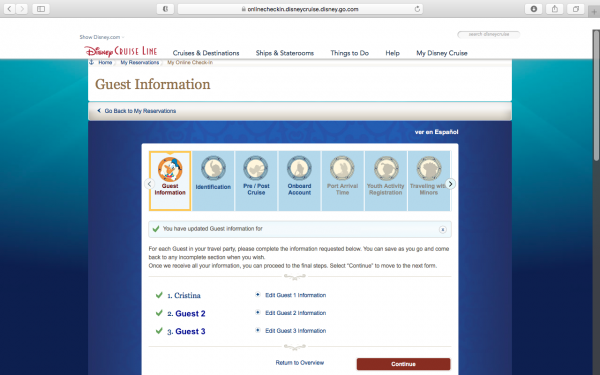Toggle Safari's sidebar button

(41, 9)
